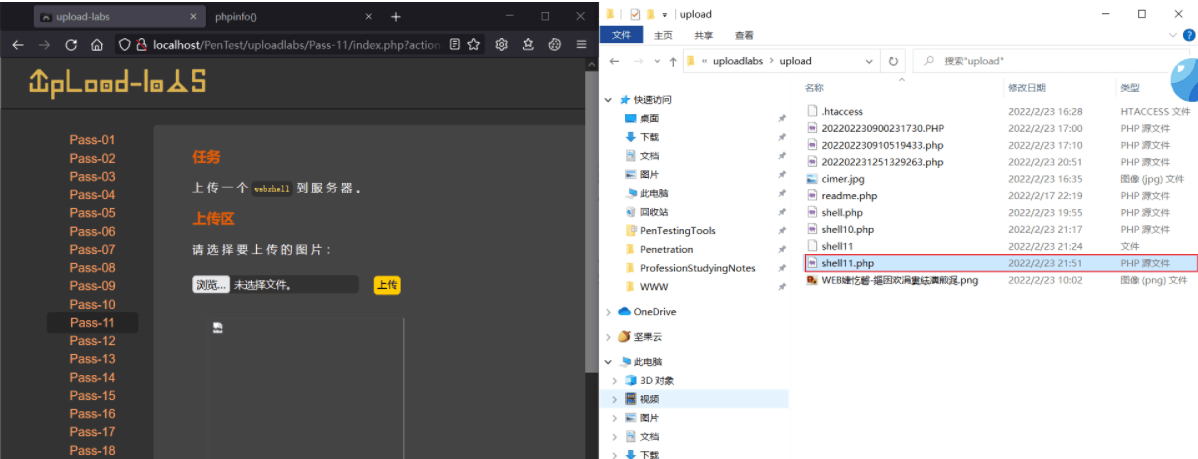1198x459 pixels.
Task: Close the upload-labs tab
Action: (x=193, y=16)
